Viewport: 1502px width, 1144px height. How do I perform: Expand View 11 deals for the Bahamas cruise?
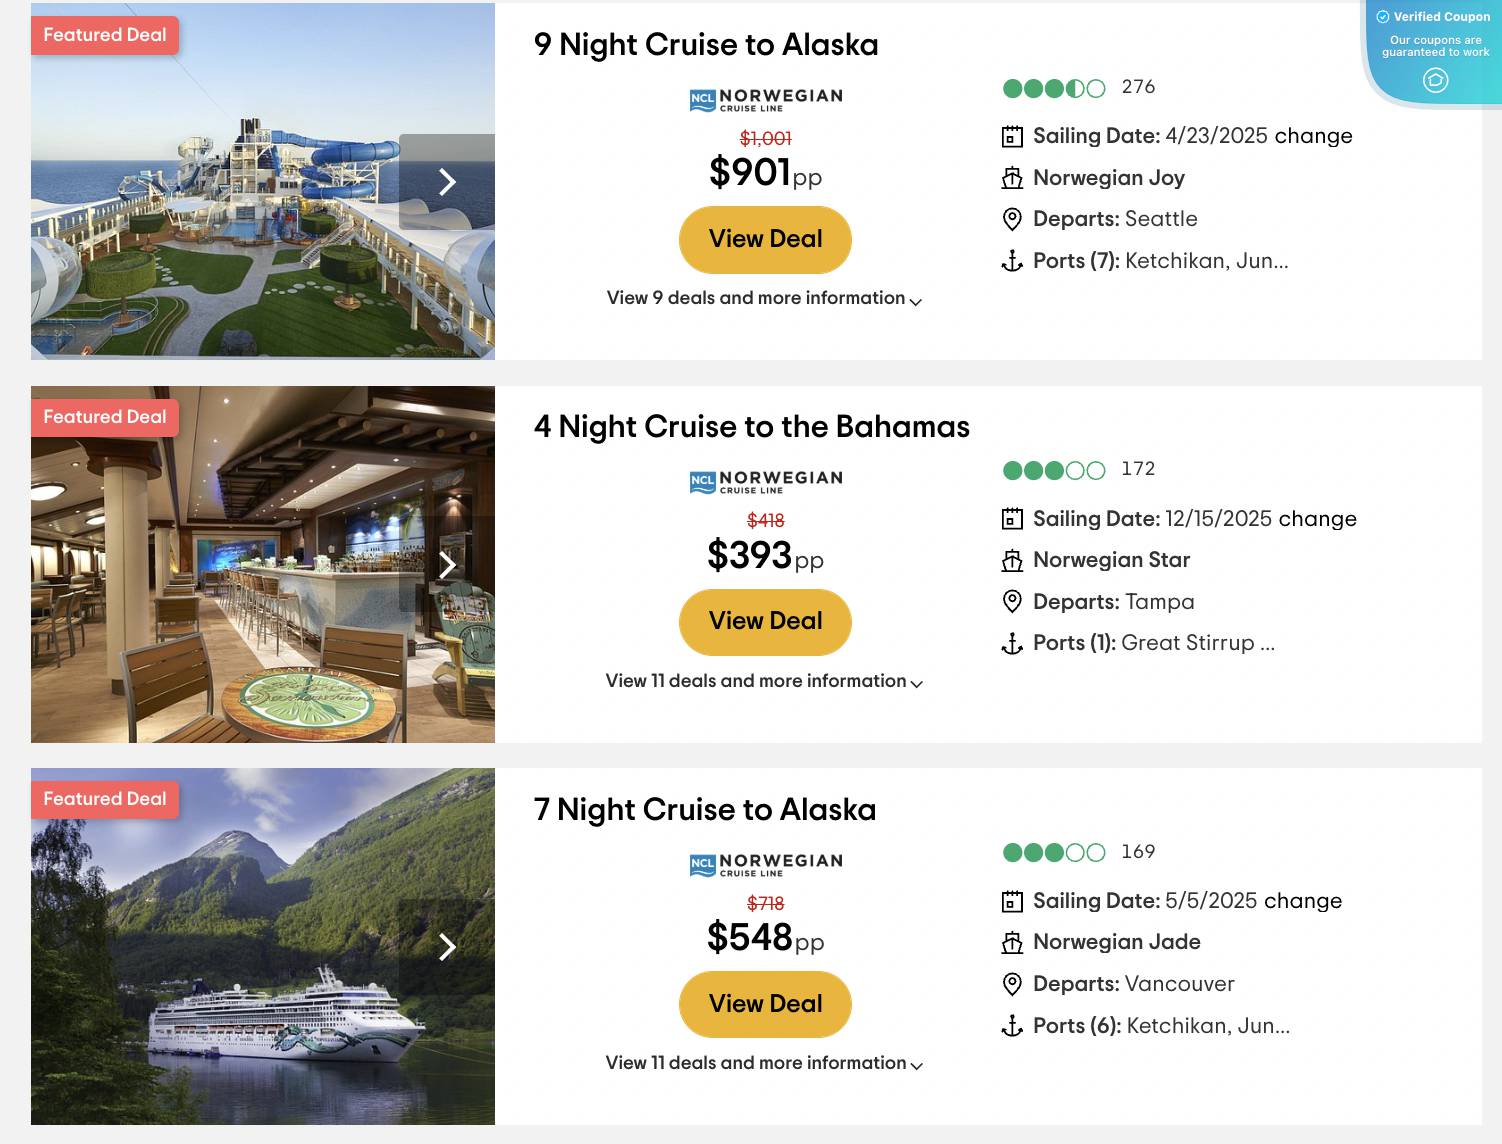(x=765, y=681)
